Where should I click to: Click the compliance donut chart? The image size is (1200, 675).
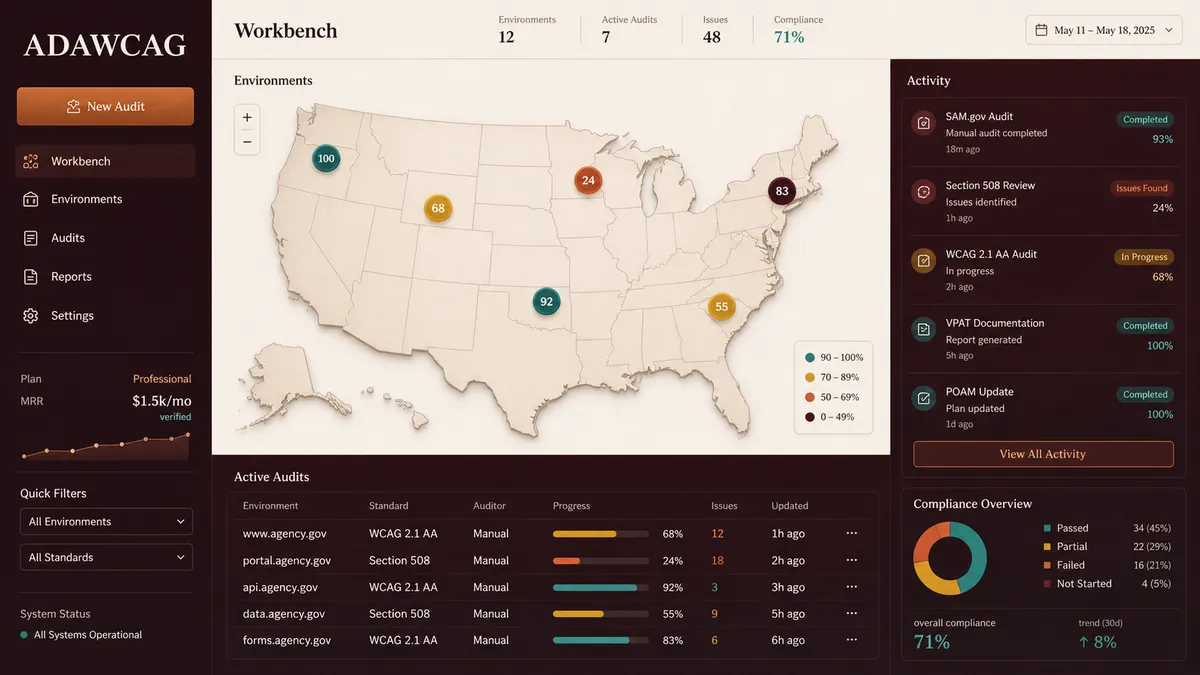(950, 558)
